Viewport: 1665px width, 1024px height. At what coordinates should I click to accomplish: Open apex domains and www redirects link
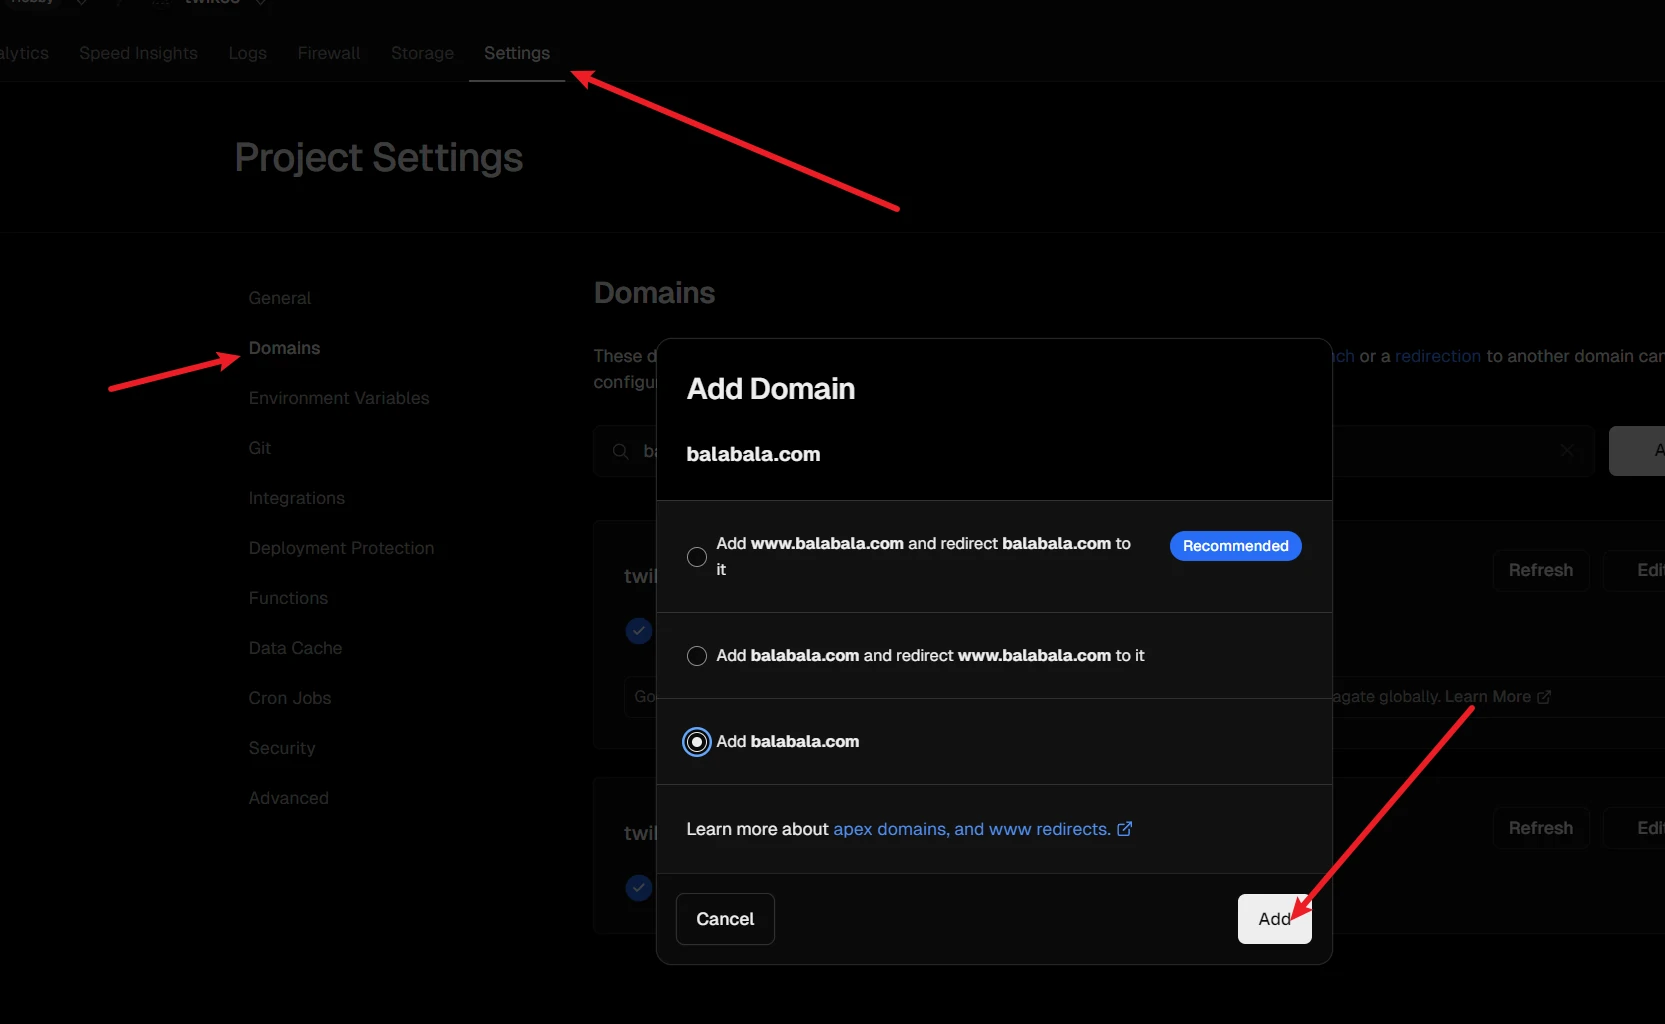click(971, 829)
